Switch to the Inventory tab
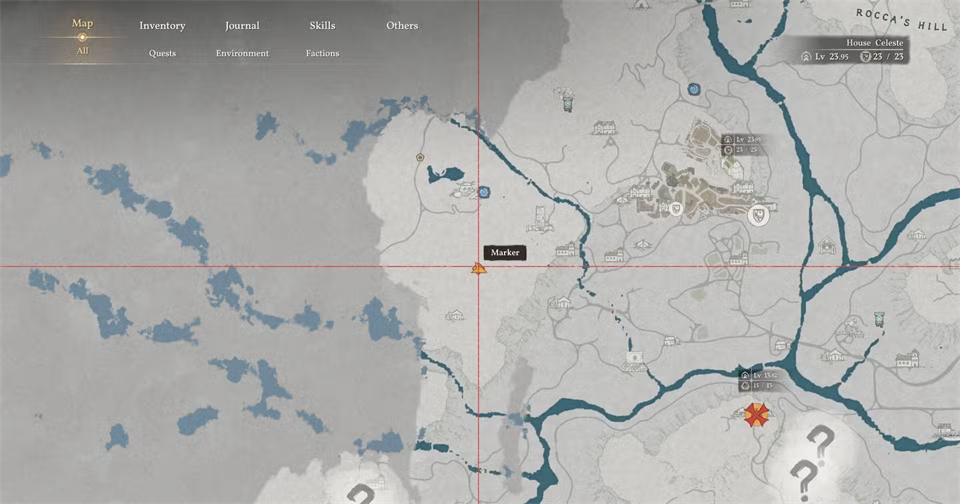This screenshot has height=504, width=960. pos(162,26)
